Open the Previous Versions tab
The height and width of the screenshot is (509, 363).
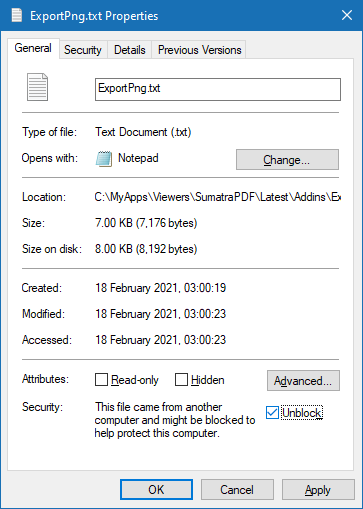pyautogui.click(x=199, y=50)
